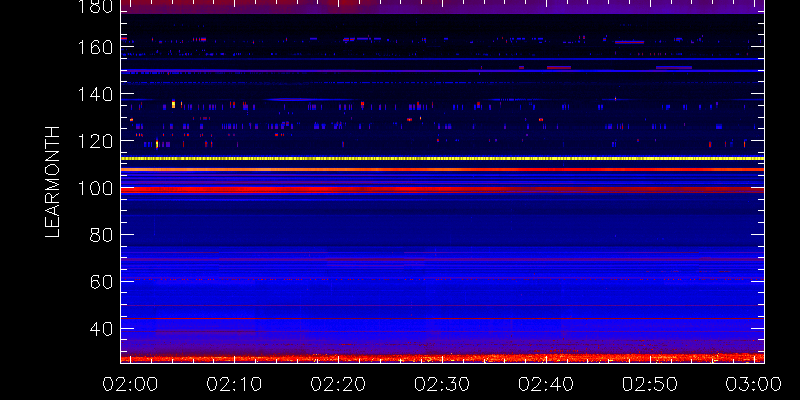
Task: Click the 02:50 time axis label
Action: pos(650,384)
